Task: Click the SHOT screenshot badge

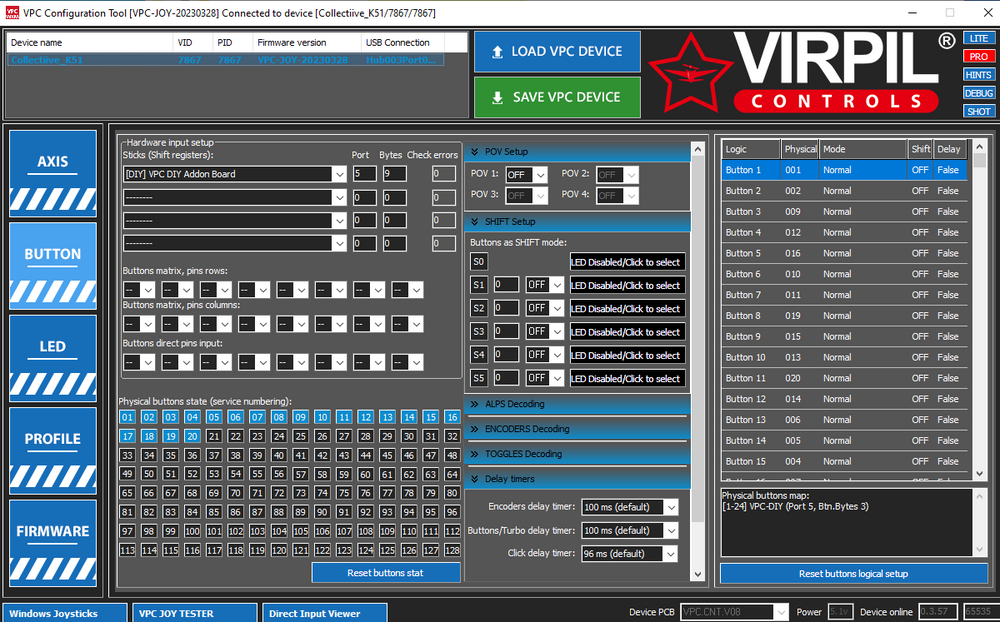Action: (x=979, y=110)
